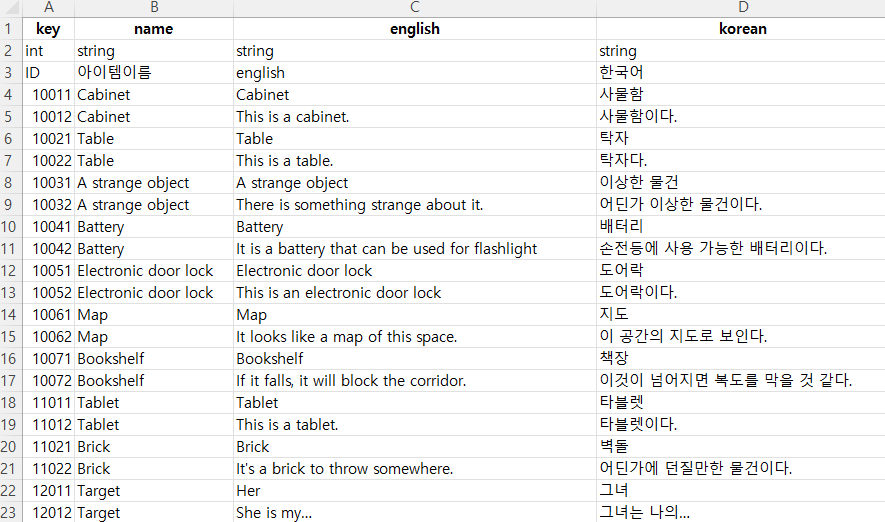Select the '어딘가에 던질만한 물건이다.' cell

point(741,469)
